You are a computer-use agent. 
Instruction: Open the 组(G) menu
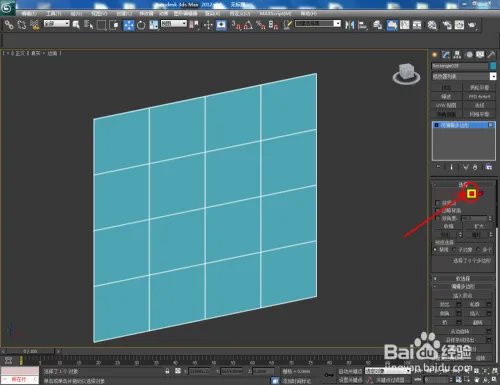pos(76,13)
